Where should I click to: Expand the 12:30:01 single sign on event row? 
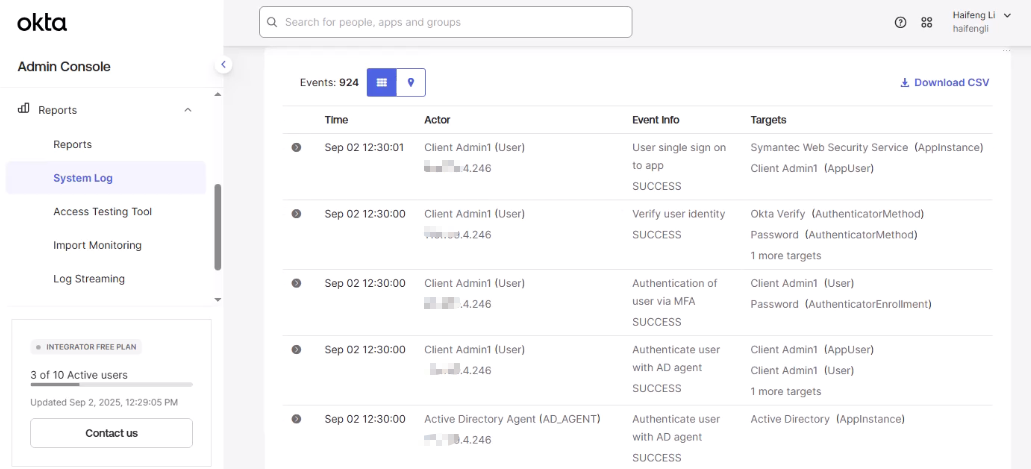[297, 147]
